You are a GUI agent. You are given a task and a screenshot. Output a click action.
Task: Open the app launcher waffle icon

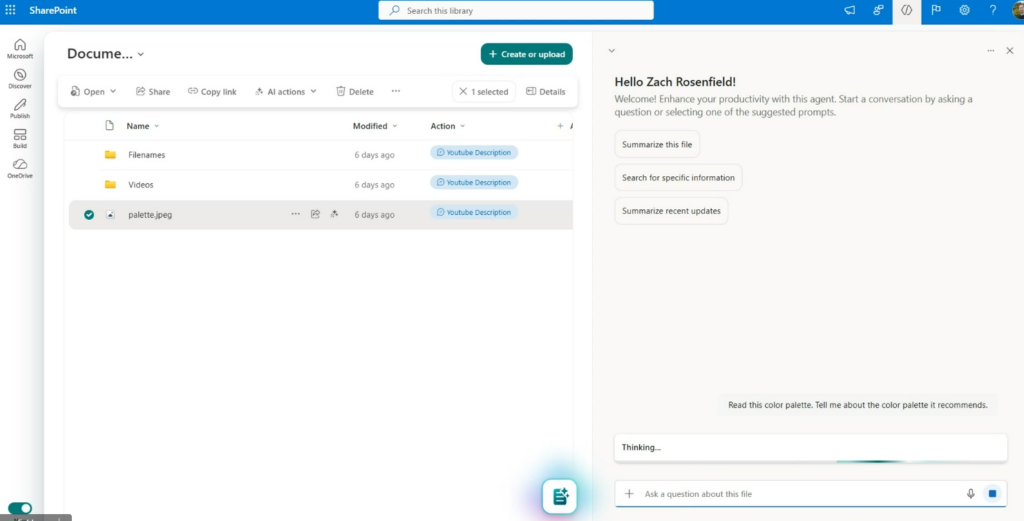(x=11, y=10)
